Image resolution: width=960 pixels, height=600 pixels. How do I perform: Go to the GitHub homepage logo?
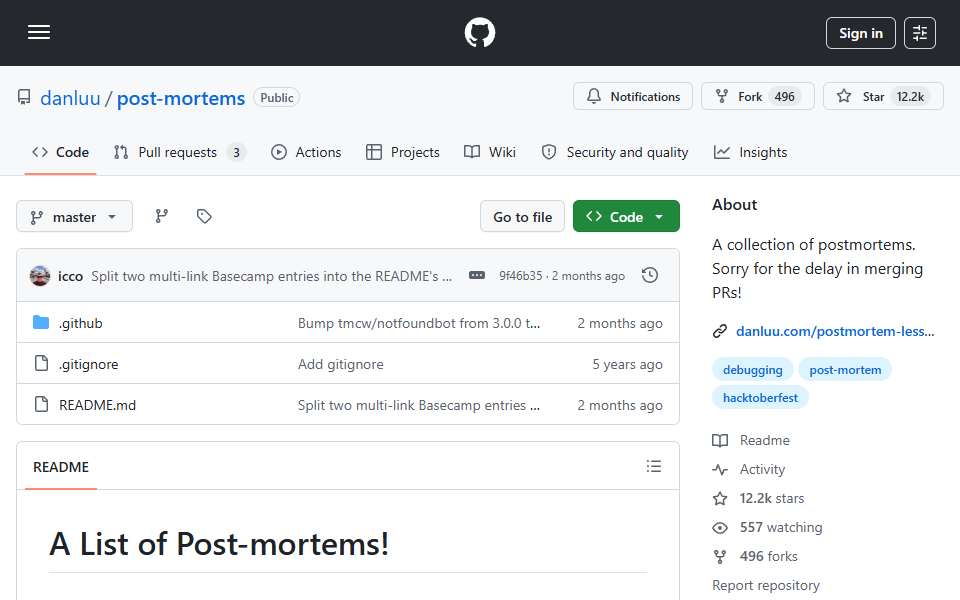[479, 32]
